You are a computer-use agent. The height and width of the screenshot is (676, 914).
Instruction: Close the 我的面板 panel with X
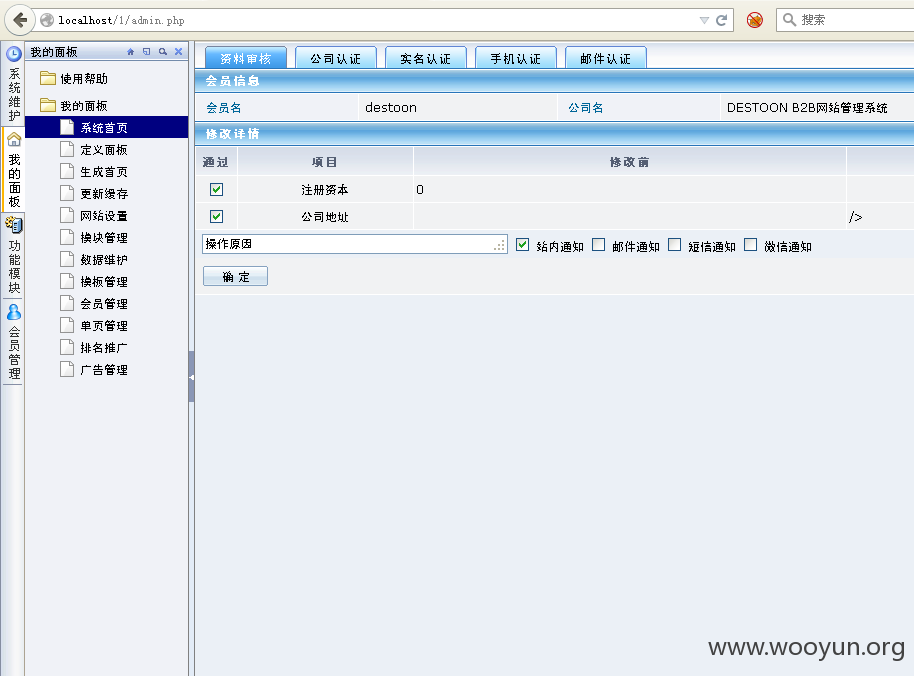point(178,52)
